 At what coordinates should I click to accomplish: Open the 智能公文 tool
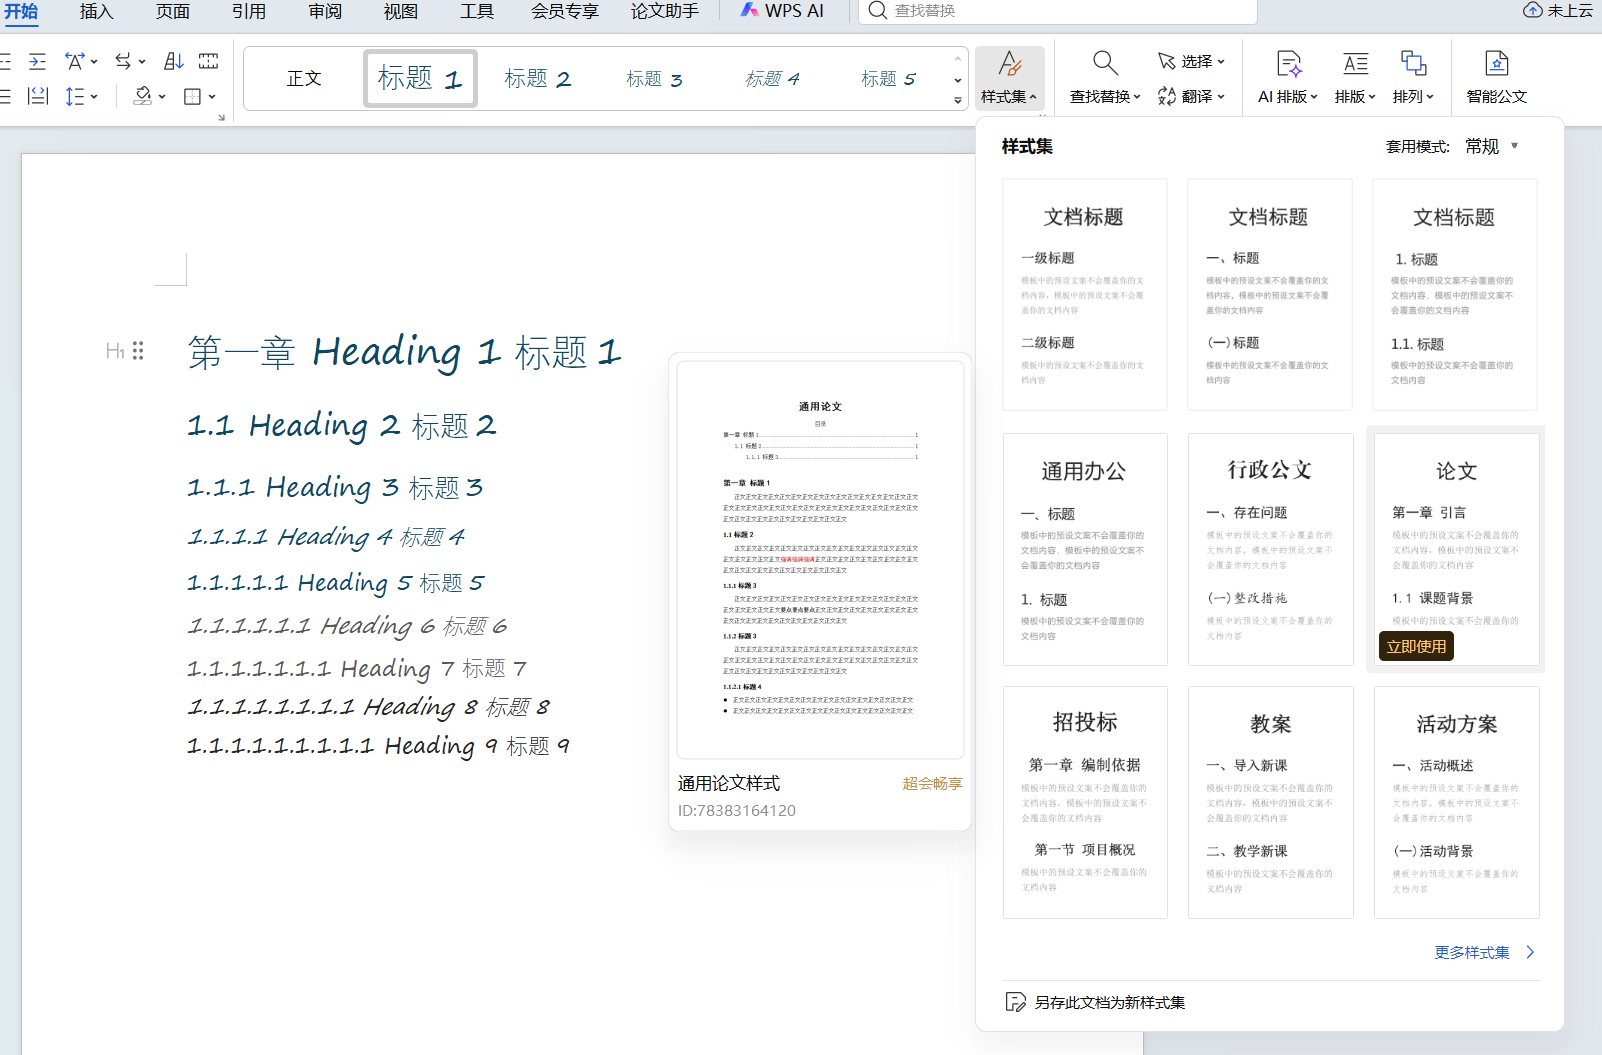click(x=1496, y=64)
